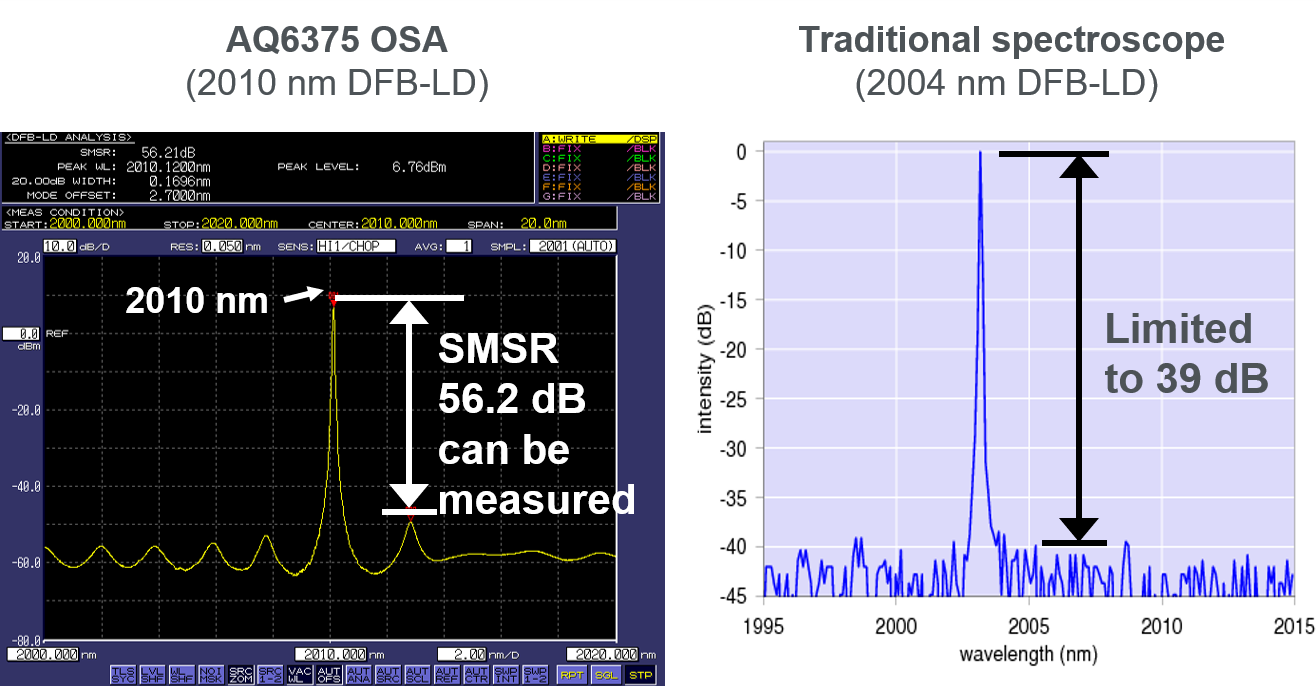Click the <DFB-LD ANALYSIS> header
The height and width of the screenshot is (686, 1316).
(x=69, y=137)
